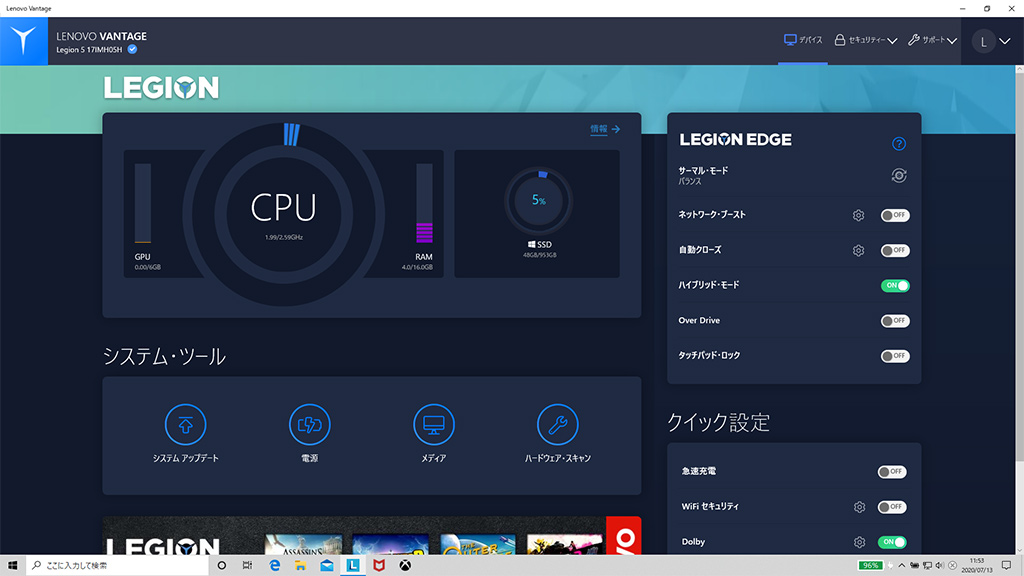Click the SSD 5% usage ring

pyautogui.click(x=539, y=201)
